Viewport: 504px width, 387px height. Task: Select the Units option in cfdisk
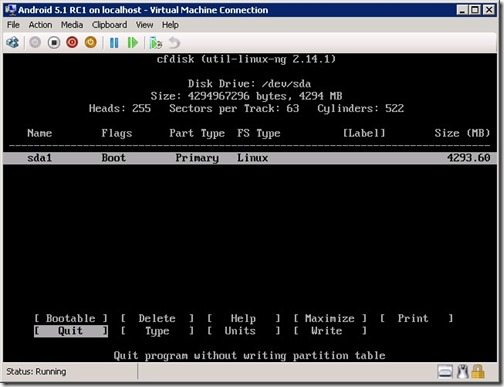pos(243,331)
